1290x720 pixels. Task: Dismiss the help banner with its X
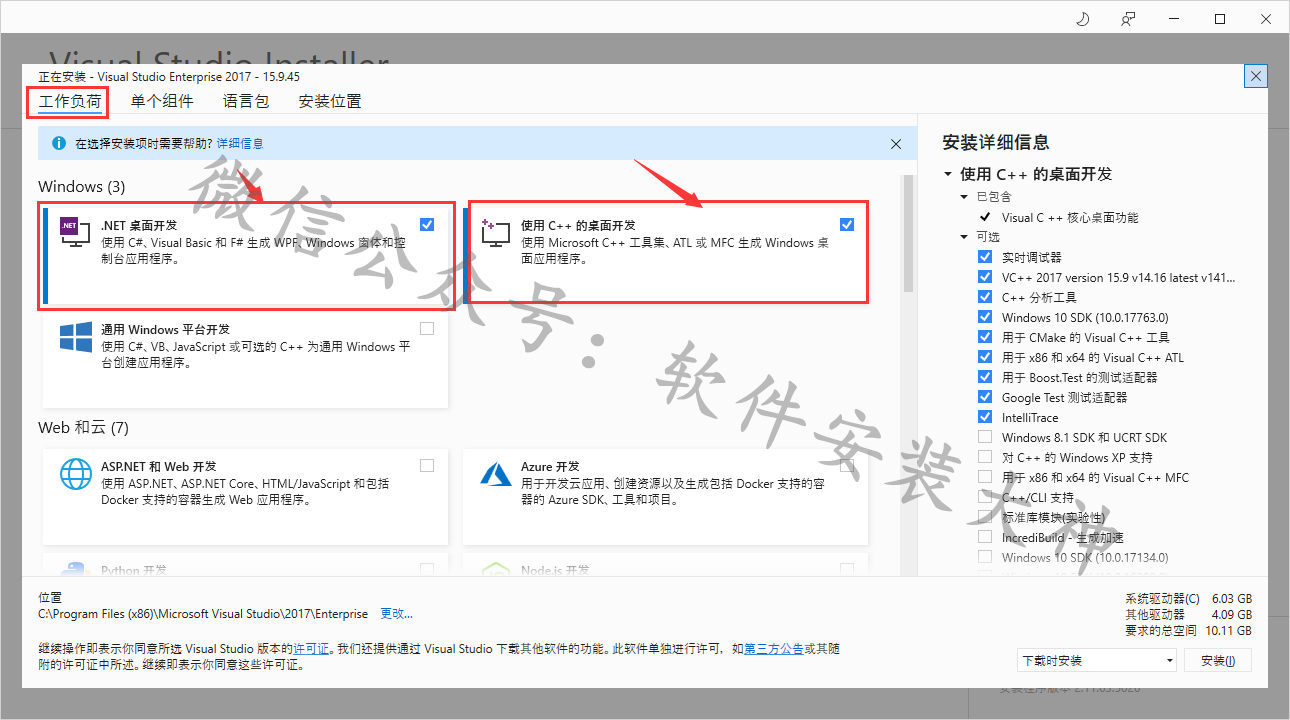pos(896,144)
